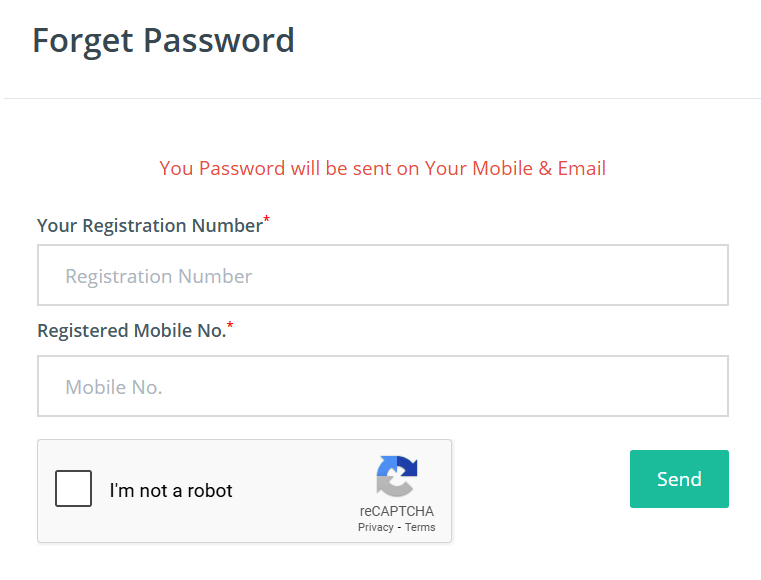This screenshot has width=761, height=580.
Task: Click "will be sent on" in the notice
Action: tap(355, 168)
